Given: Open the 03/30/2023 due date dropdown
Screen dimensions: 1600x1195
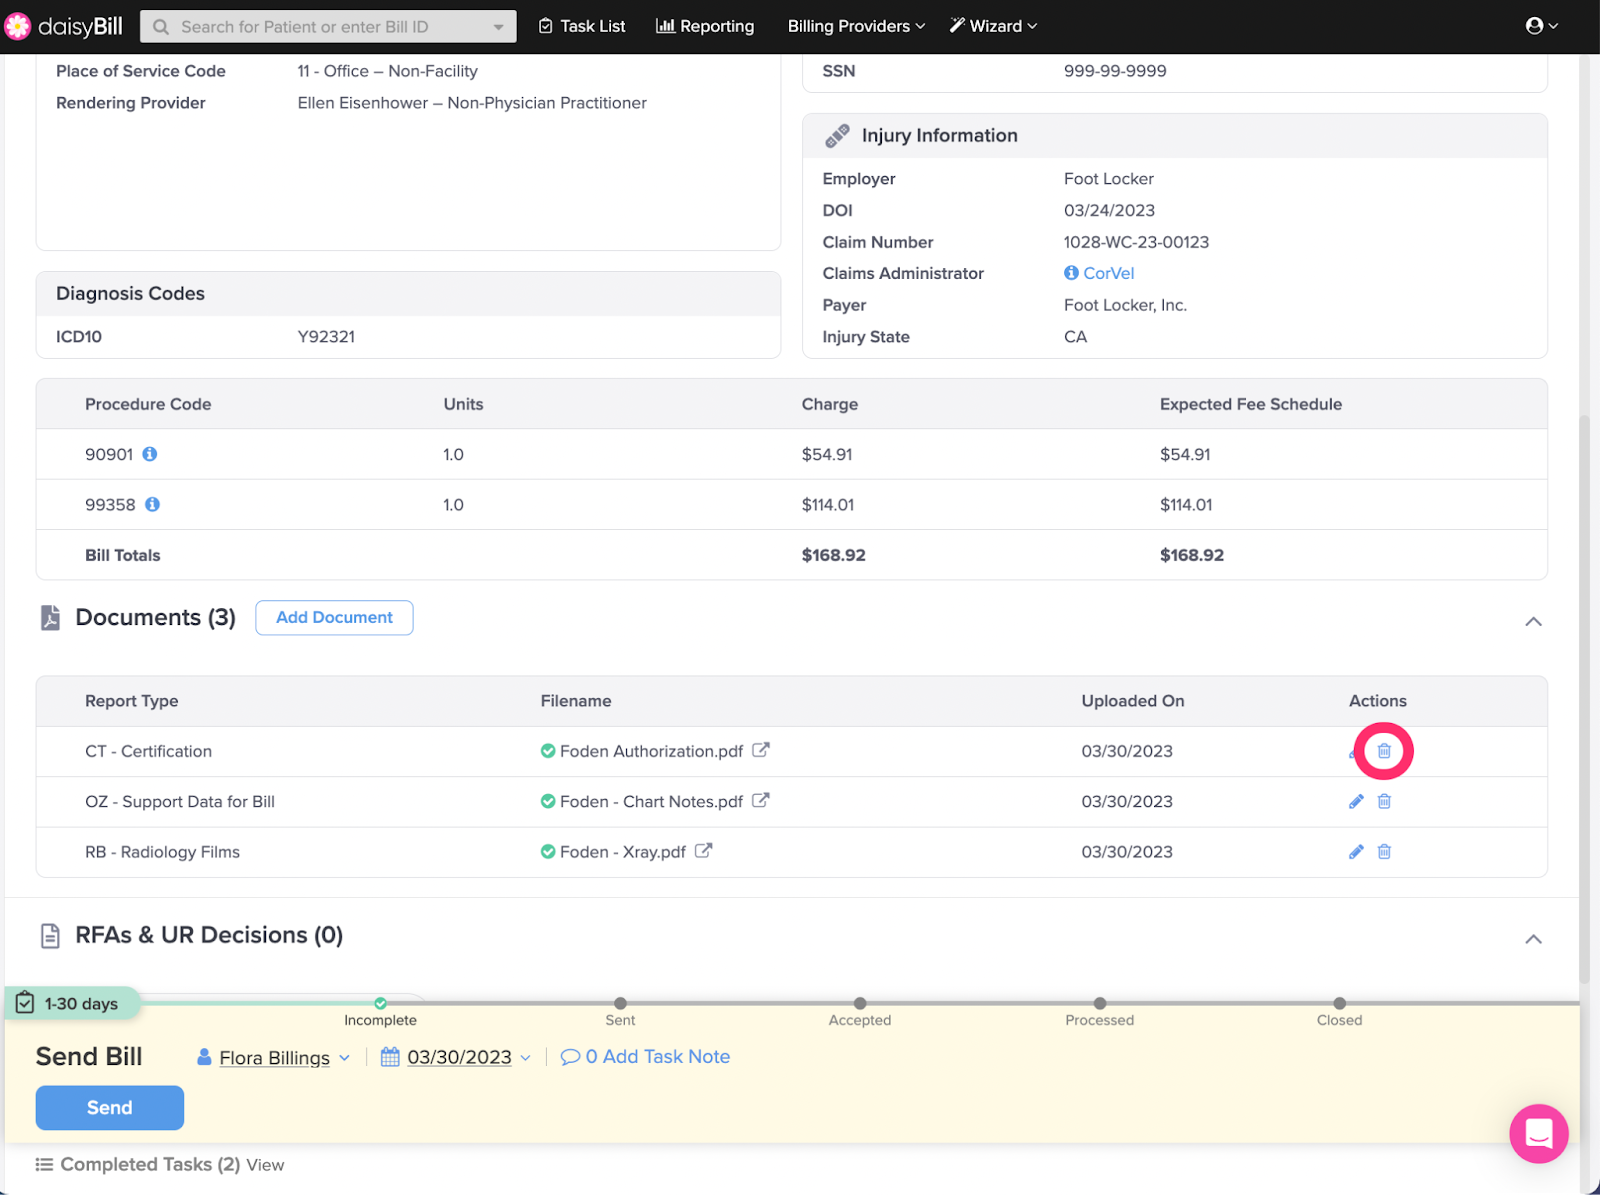Looking at the screenshot, I should [456, 1057].
